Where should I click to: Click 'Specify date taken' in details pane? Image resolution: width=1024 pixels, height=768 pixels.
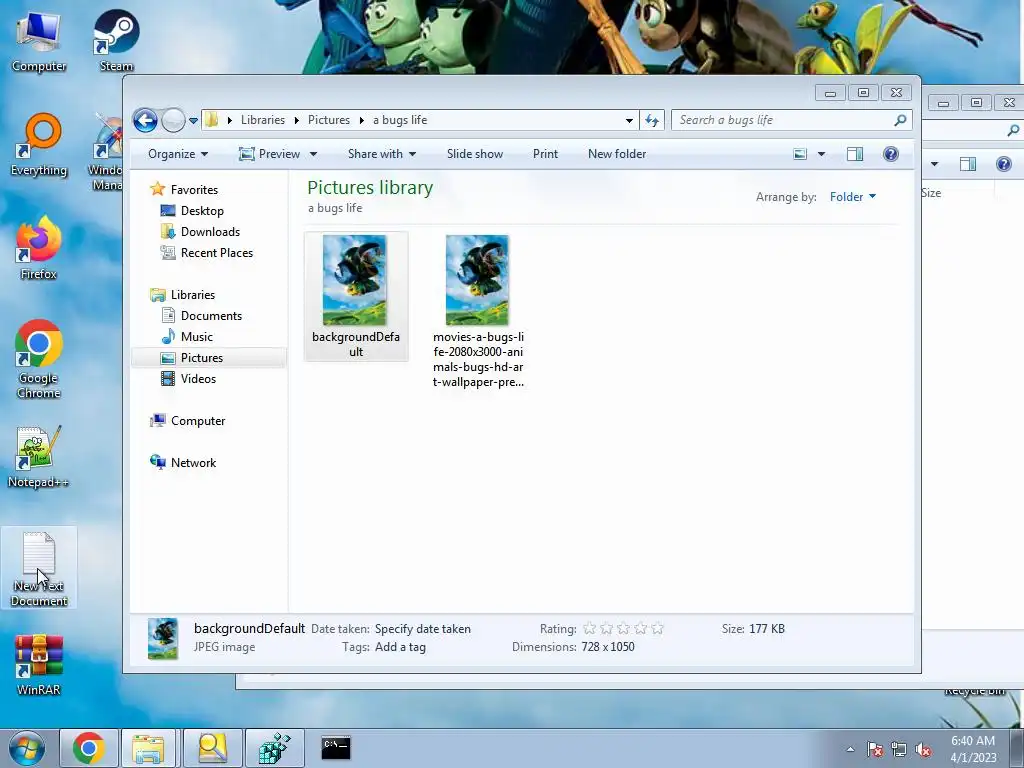[423, 629]
